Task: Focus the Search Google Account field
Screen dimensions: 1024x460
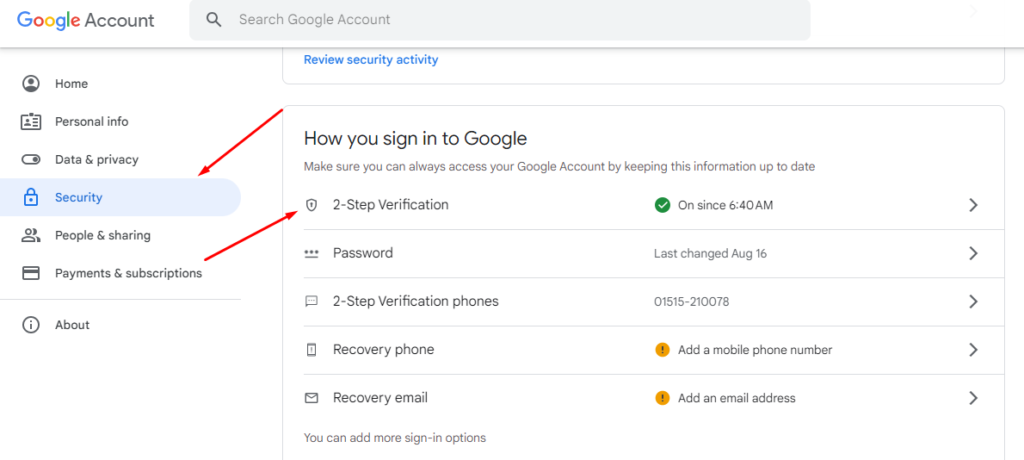Action: (500, 20)
